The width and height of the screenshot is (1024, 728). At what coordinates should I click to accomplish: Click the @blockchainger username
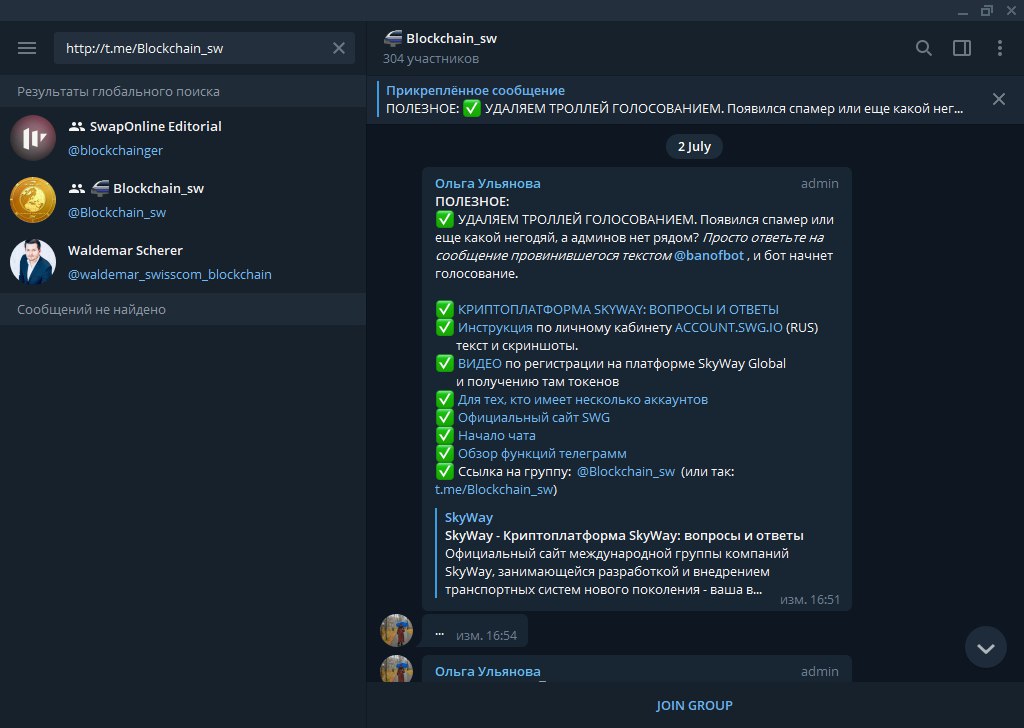pyautogui.click(x=116, y=150)
